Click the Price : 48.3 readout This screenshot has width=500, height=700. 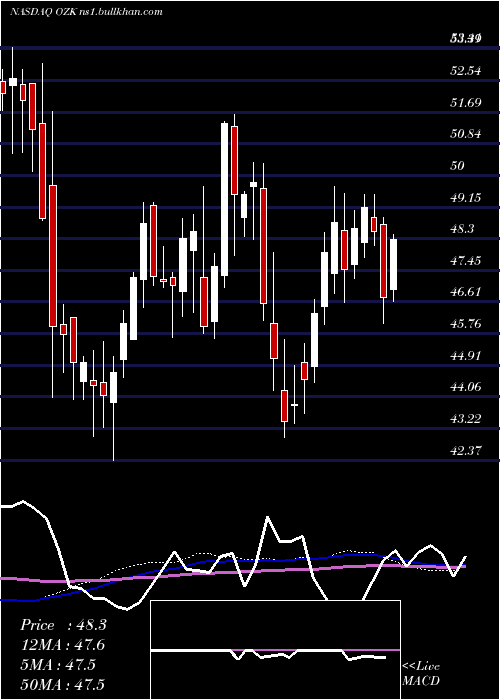pyautogui.click(x=63, y=625)
